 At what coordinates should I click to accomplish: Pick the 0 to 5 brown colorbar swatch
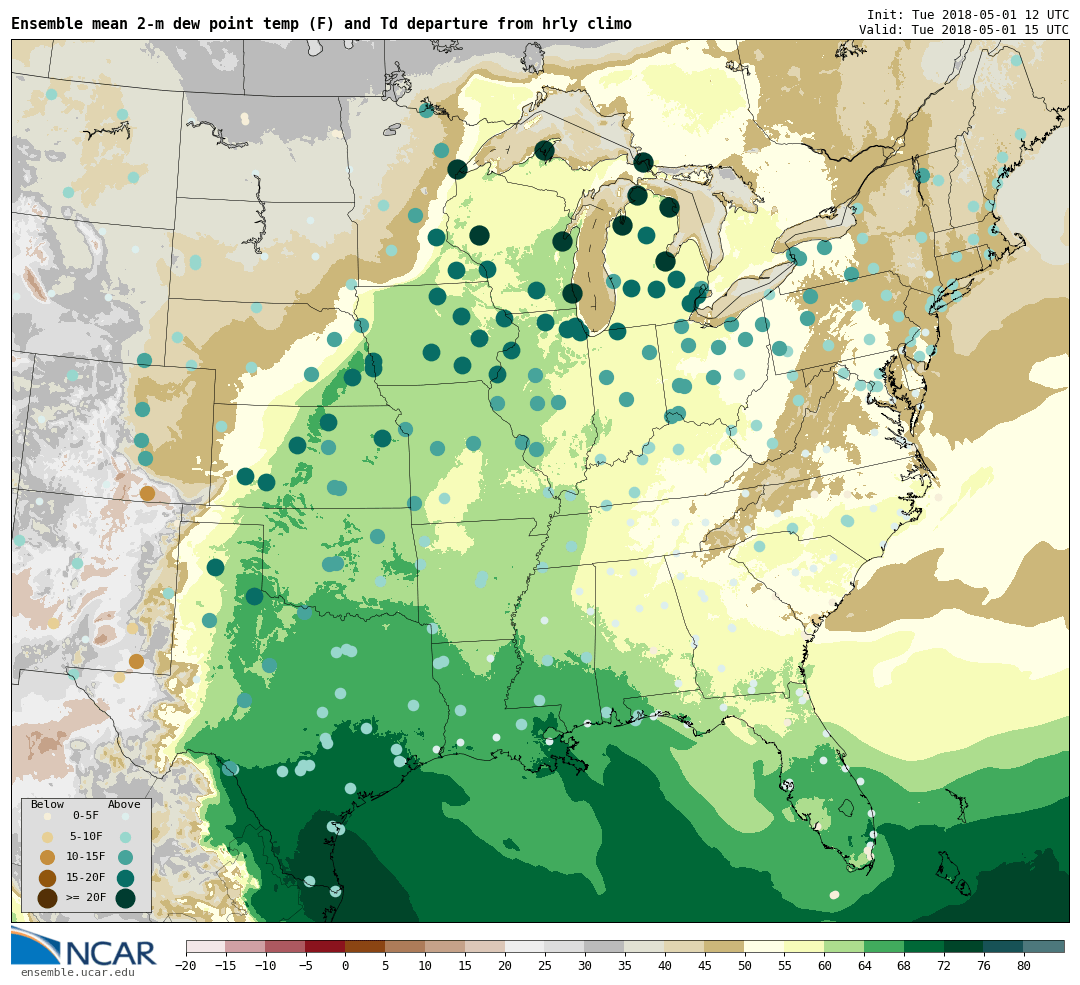[366, 946]
